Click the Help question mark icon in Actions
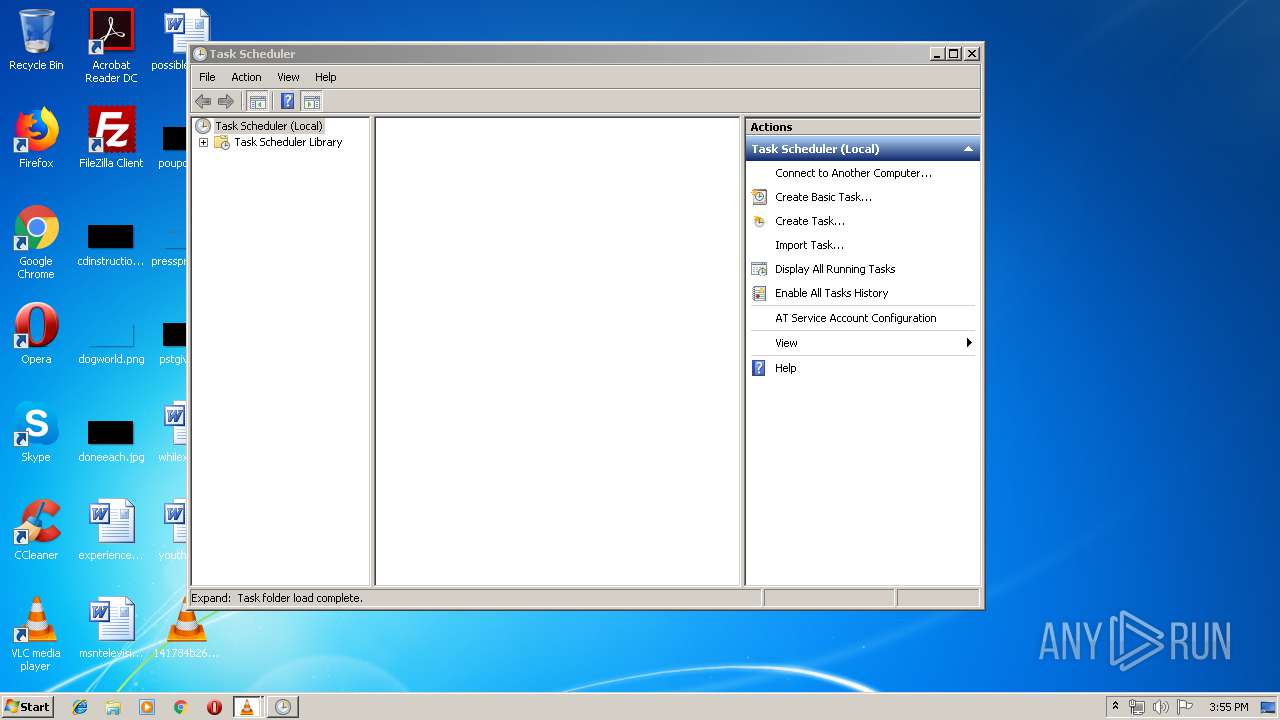Screen dimensions: 1280x720 [x=759, y=368]
